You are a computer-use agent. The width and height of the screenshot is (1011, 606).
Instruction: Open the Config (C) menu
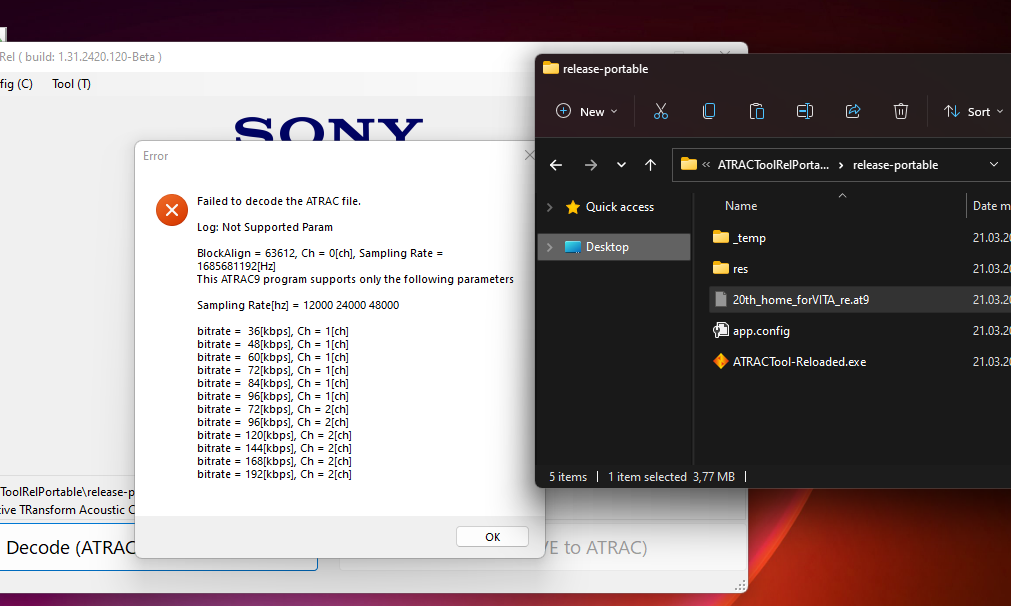tap(15, 84)
